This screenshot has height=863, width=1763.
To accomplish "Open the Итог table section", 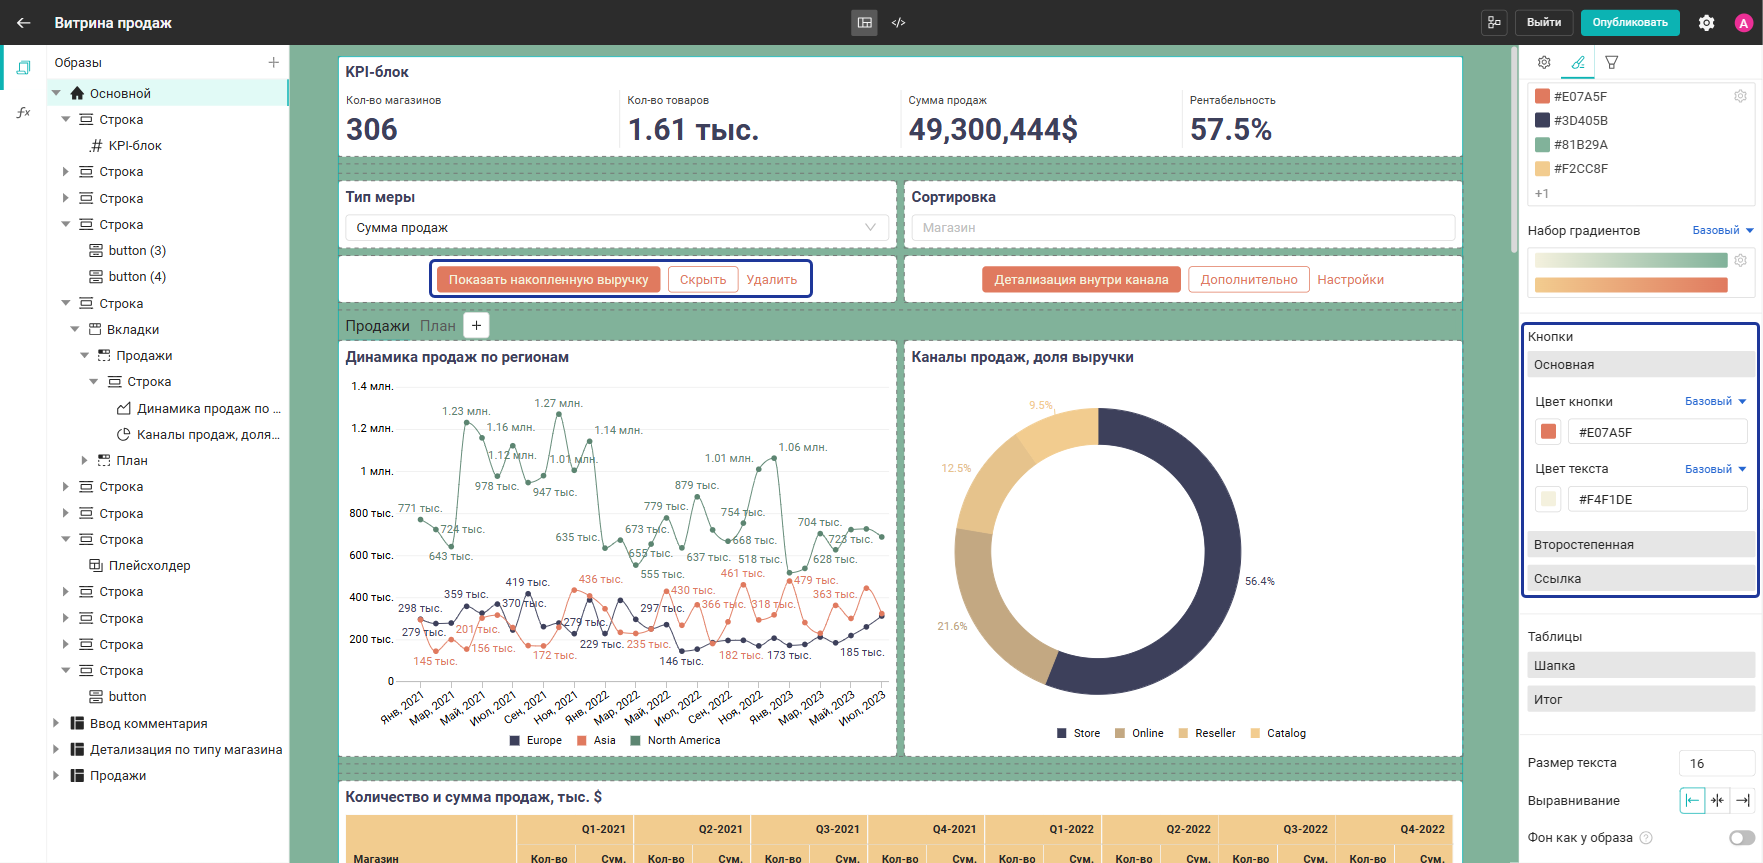I will 1640,700.
